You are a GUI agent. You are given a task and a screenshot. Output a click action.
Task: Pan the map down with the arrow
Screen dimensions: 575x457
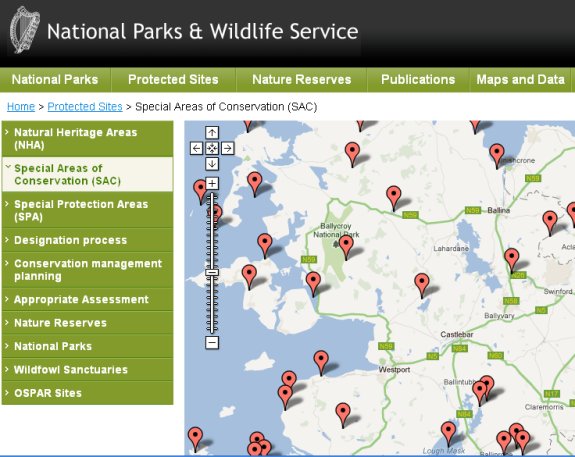point(212,164)
